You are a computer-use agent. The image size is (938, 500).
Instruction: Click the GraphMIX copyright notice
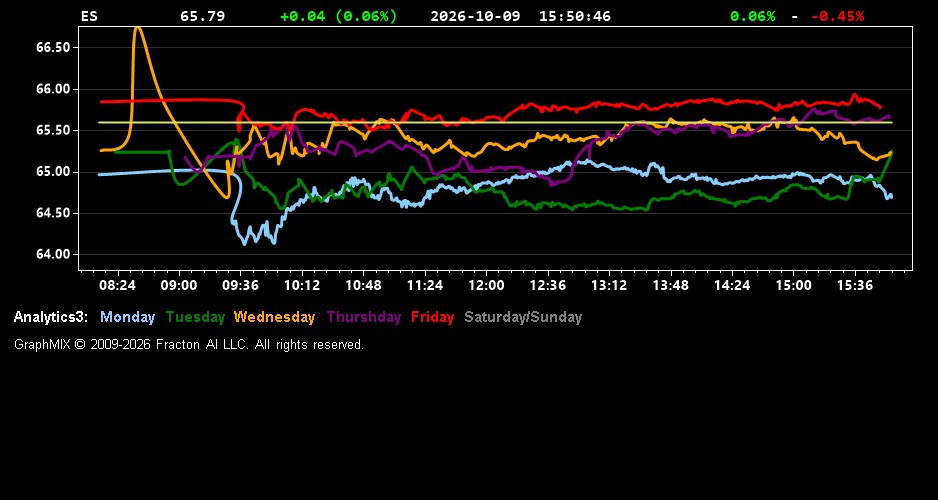click(189, 345)
